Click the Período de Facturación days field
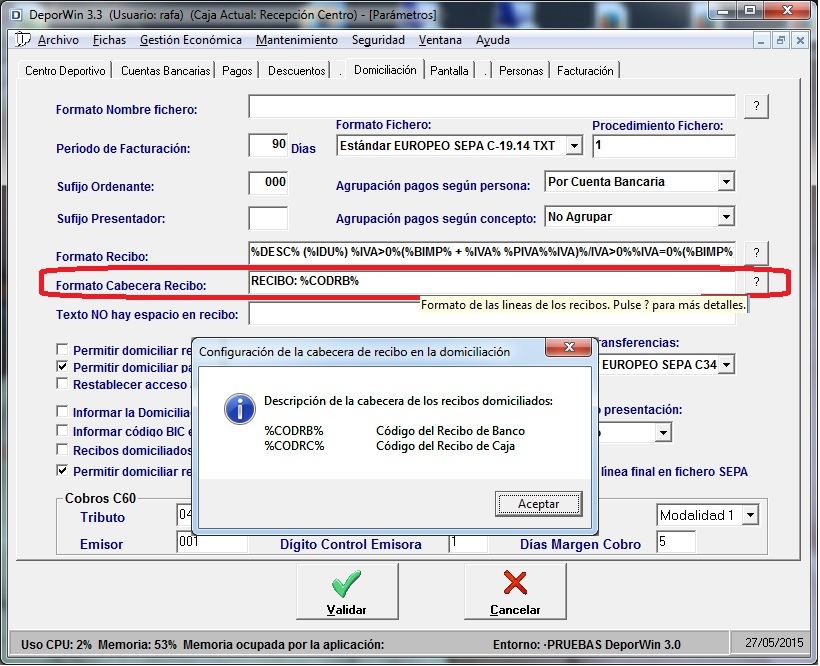The image size is (820, 666). tap(268, 146)
